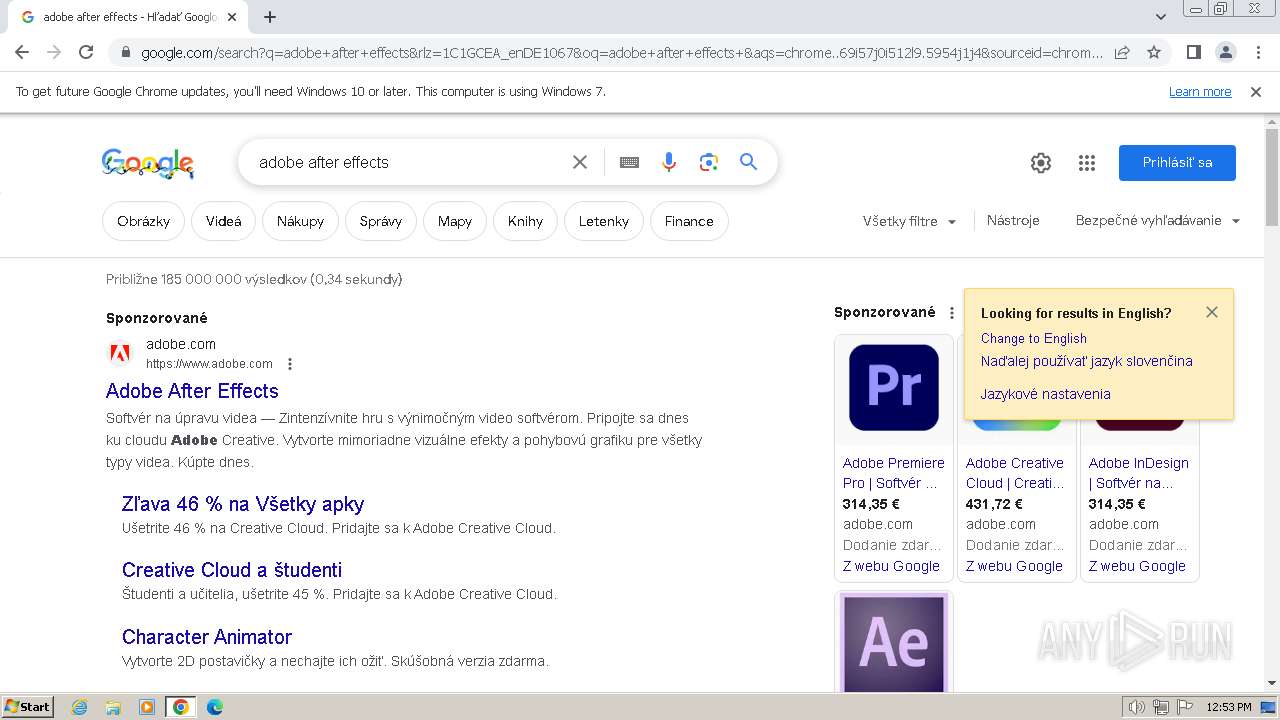Share this page from the address bar
The width and height of the screenshot is (1280, 720).
click(x=1122, y=52)
